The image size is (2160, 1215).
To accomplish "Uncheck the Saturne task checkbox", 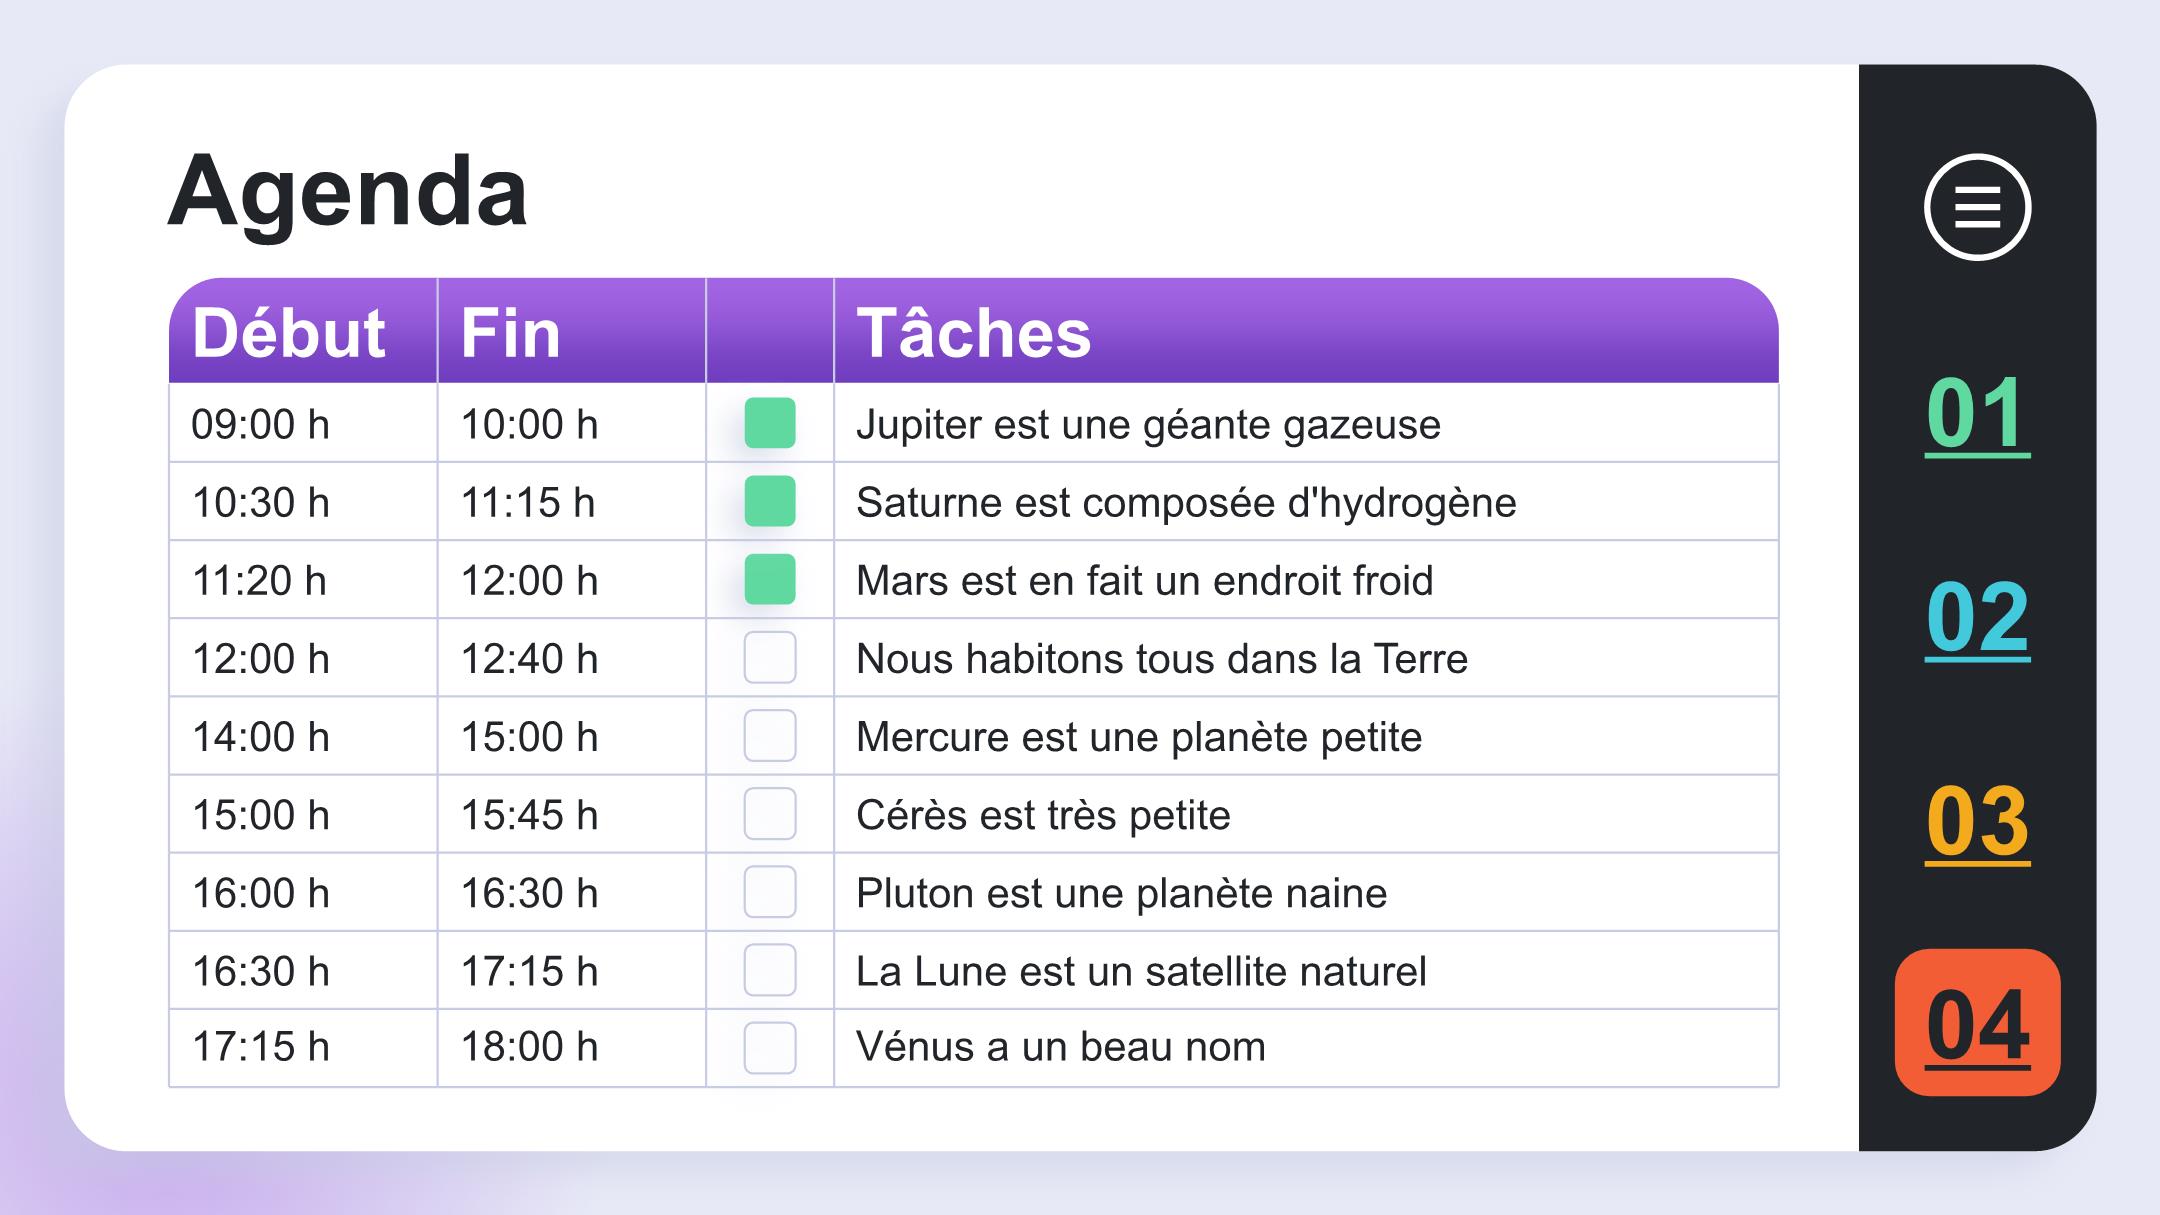I will point(770,501).
